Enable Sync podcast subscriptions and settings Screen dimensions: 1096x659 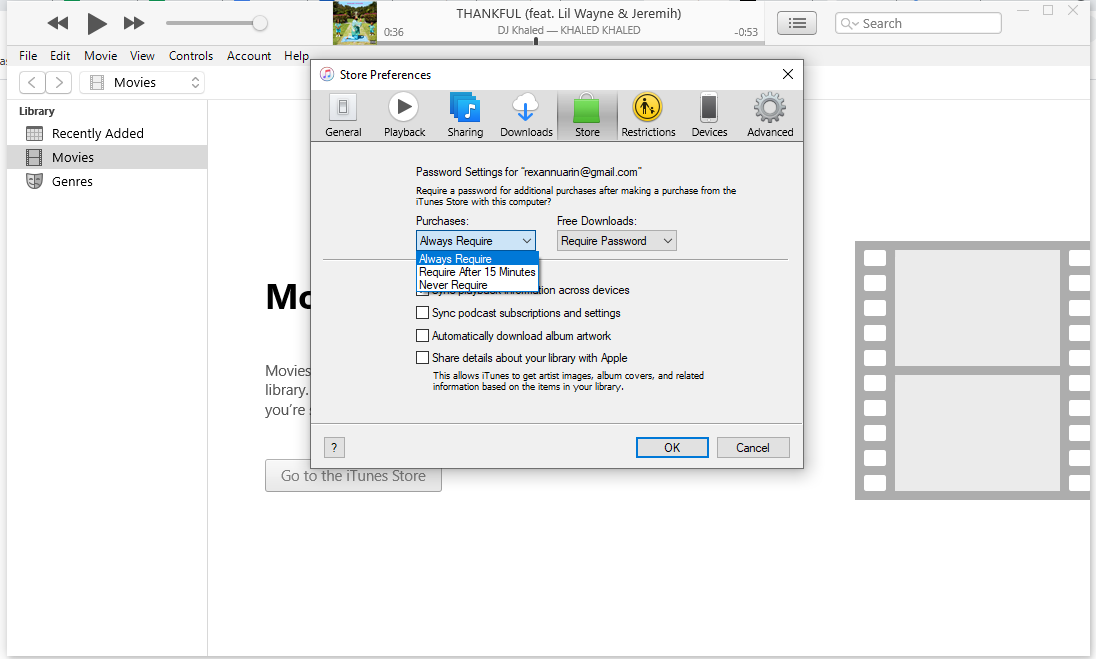[x=422, y=313]
